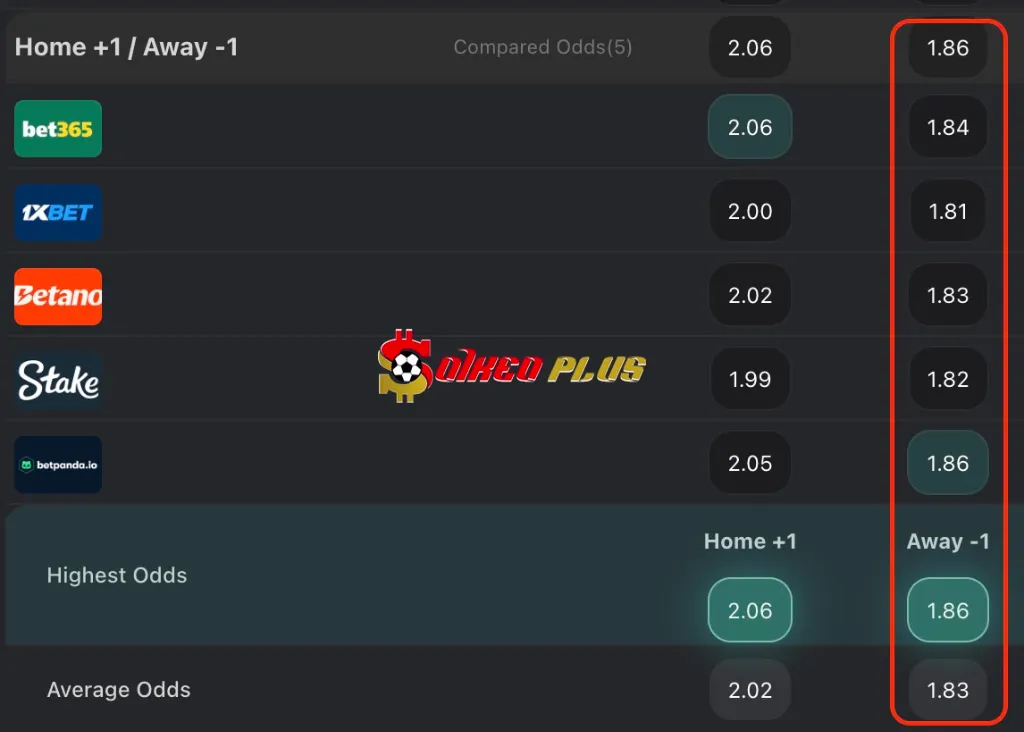Viewport: 1024px width, 732px height.
Task: Select the Home +1 / Away -1 header
Action: 126,46
